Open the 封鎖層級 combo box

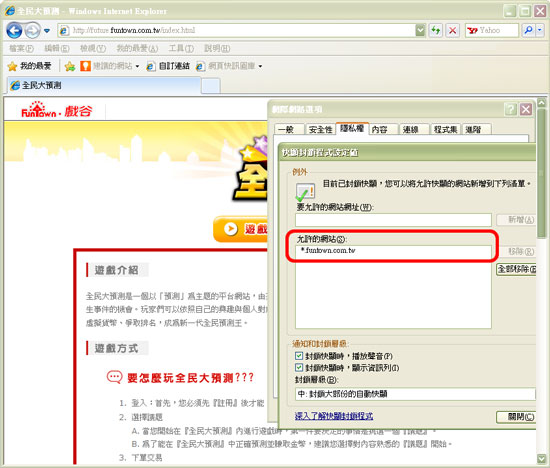415,394
